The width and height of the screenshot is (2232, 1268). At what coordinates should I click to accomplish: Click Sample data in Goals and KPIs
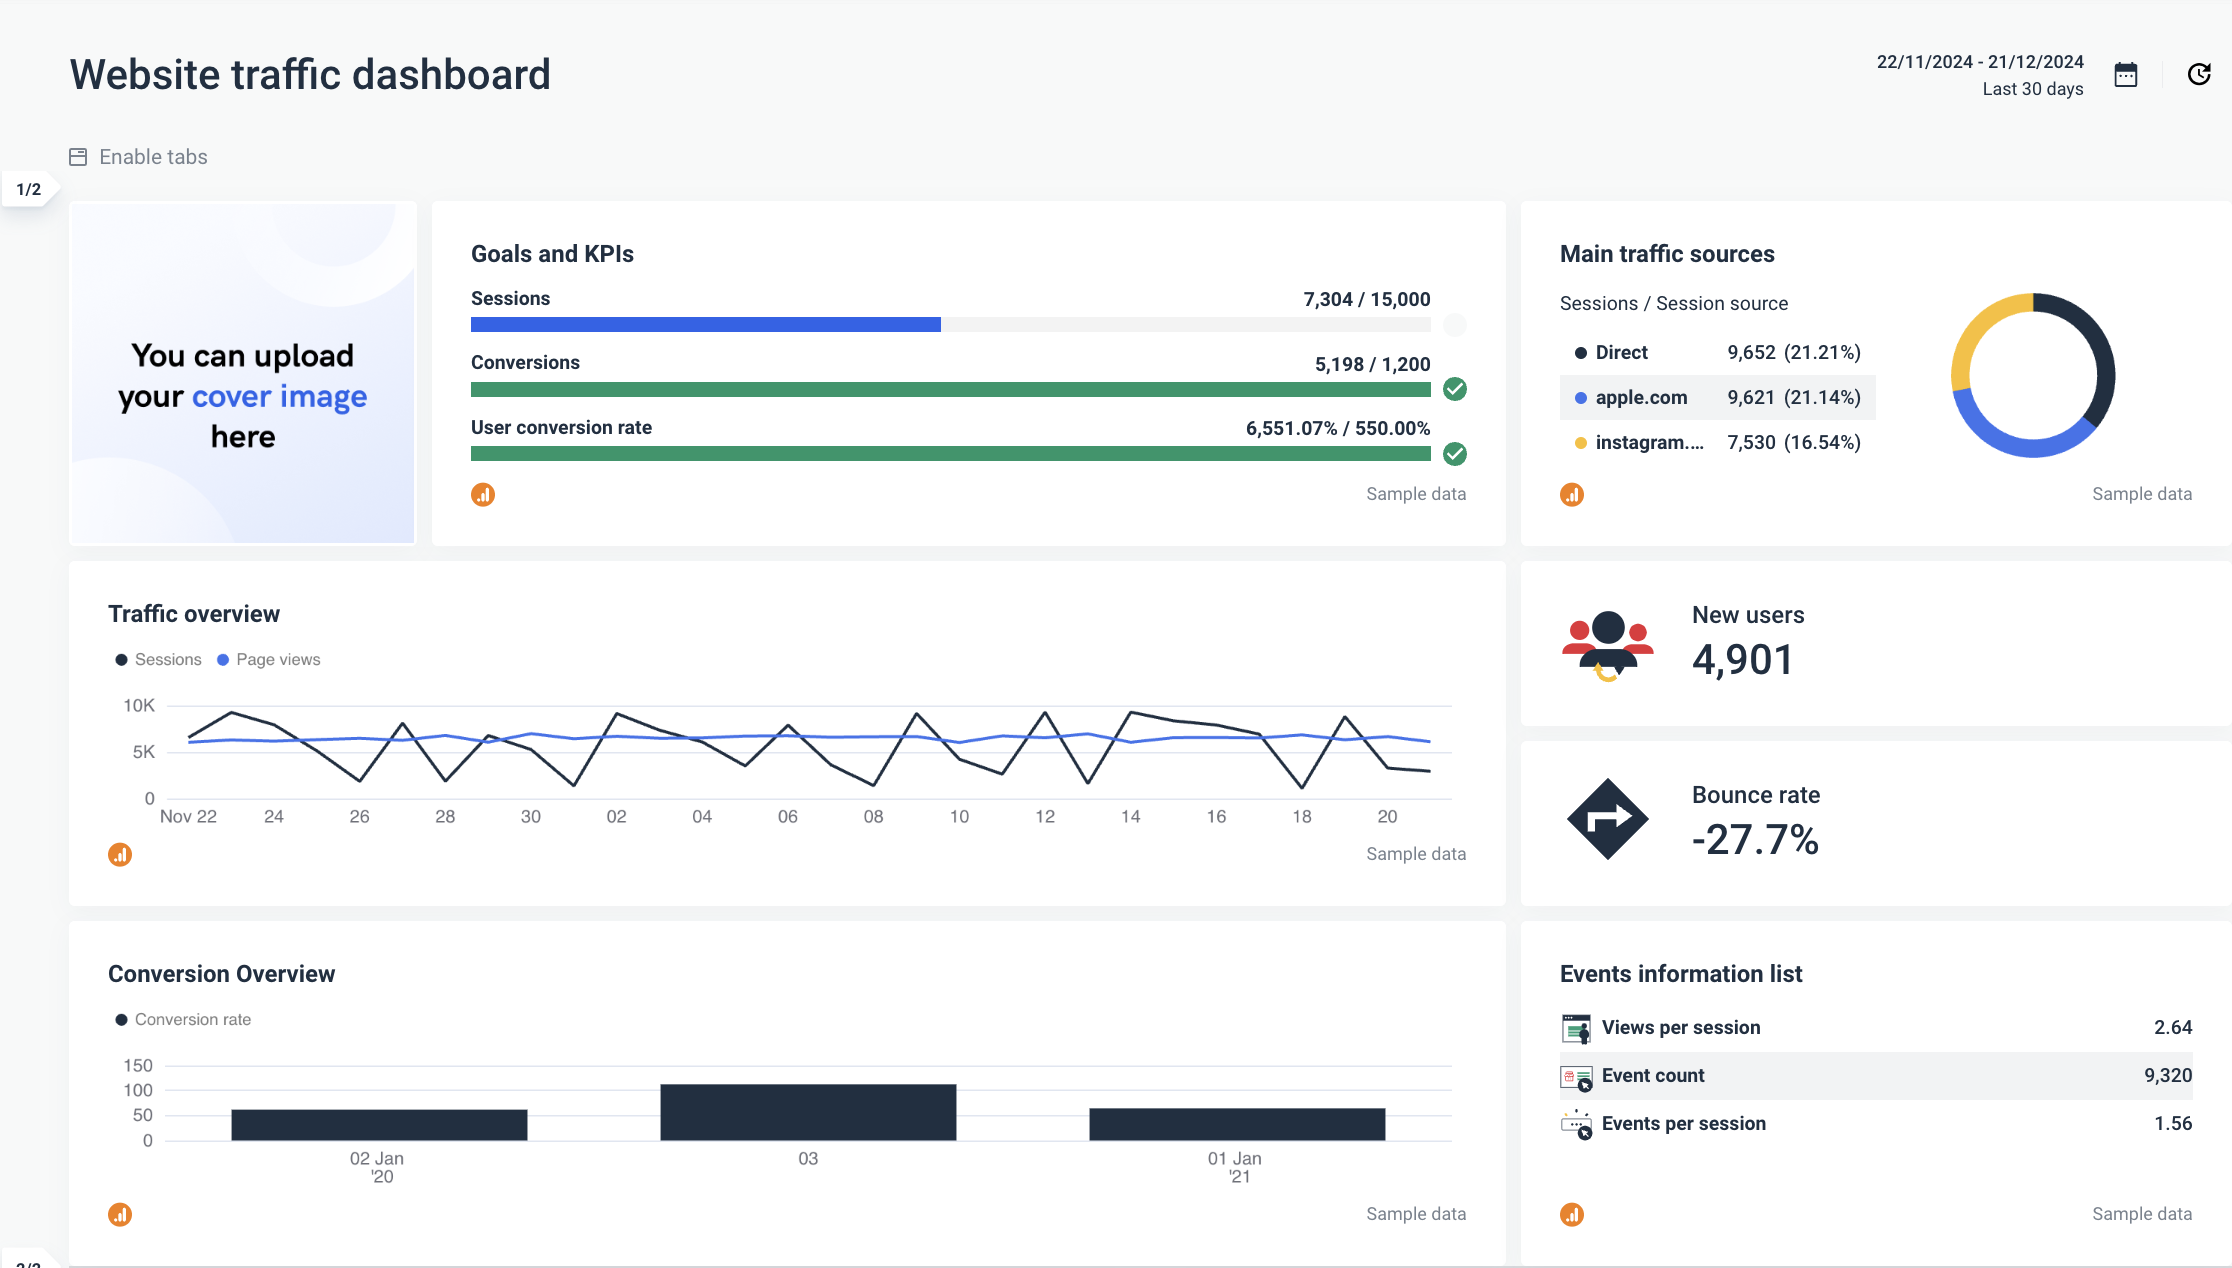1416,494
